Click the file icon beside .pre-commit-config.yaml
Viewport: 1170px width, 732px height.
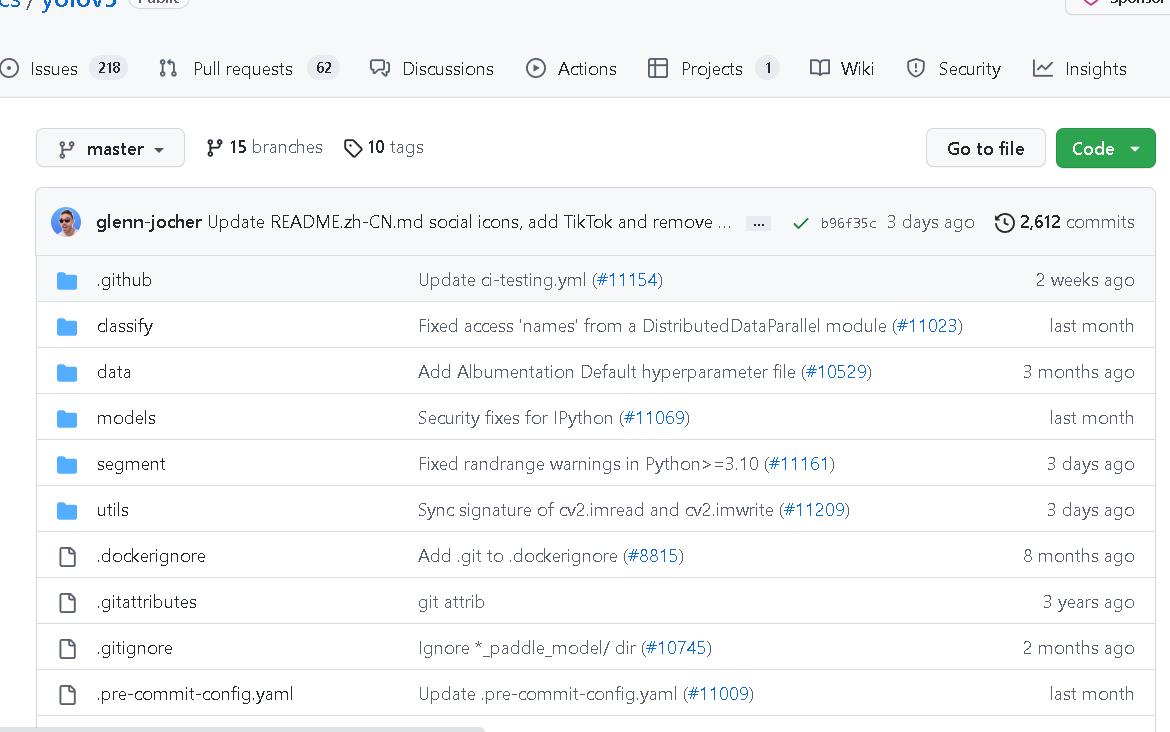[x=67, y=695]
